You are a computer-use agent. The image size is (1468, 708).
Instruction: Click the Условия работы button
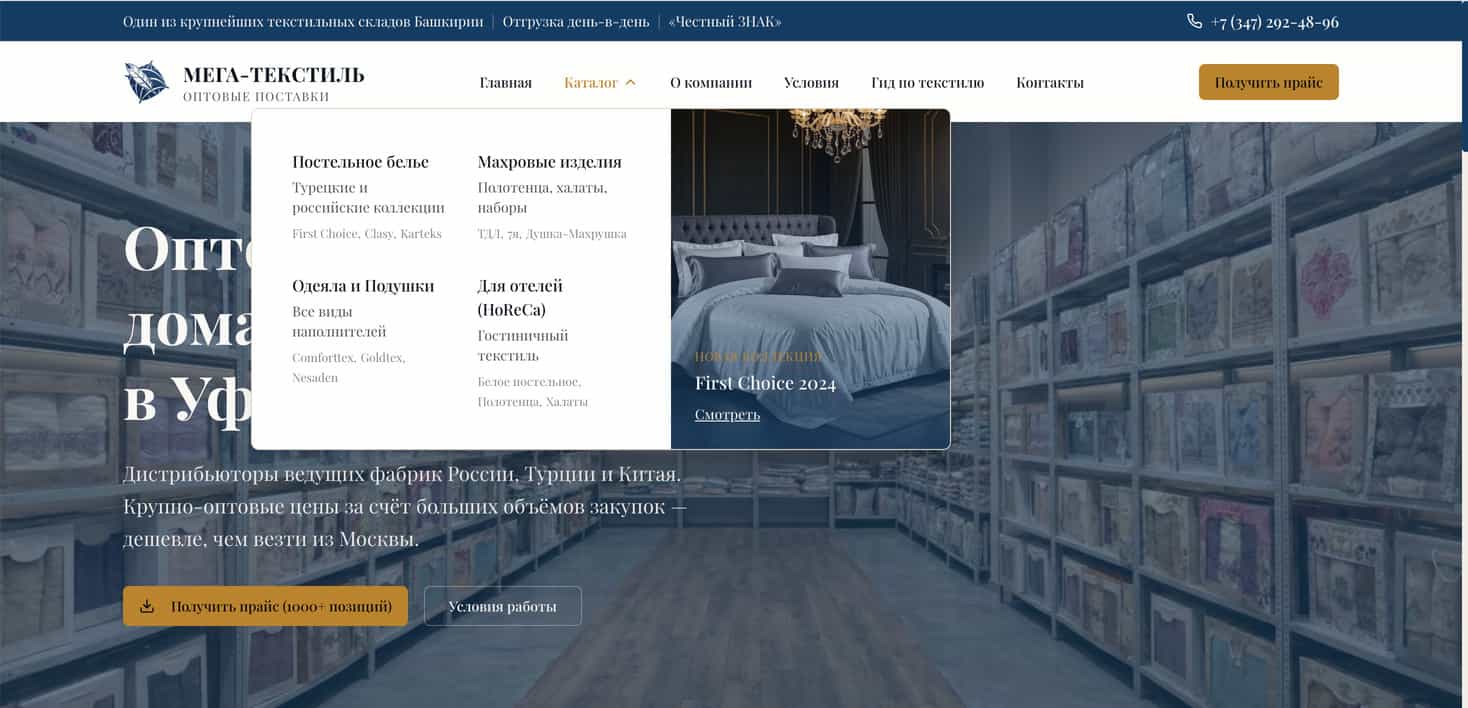click(x=502, y=606)
